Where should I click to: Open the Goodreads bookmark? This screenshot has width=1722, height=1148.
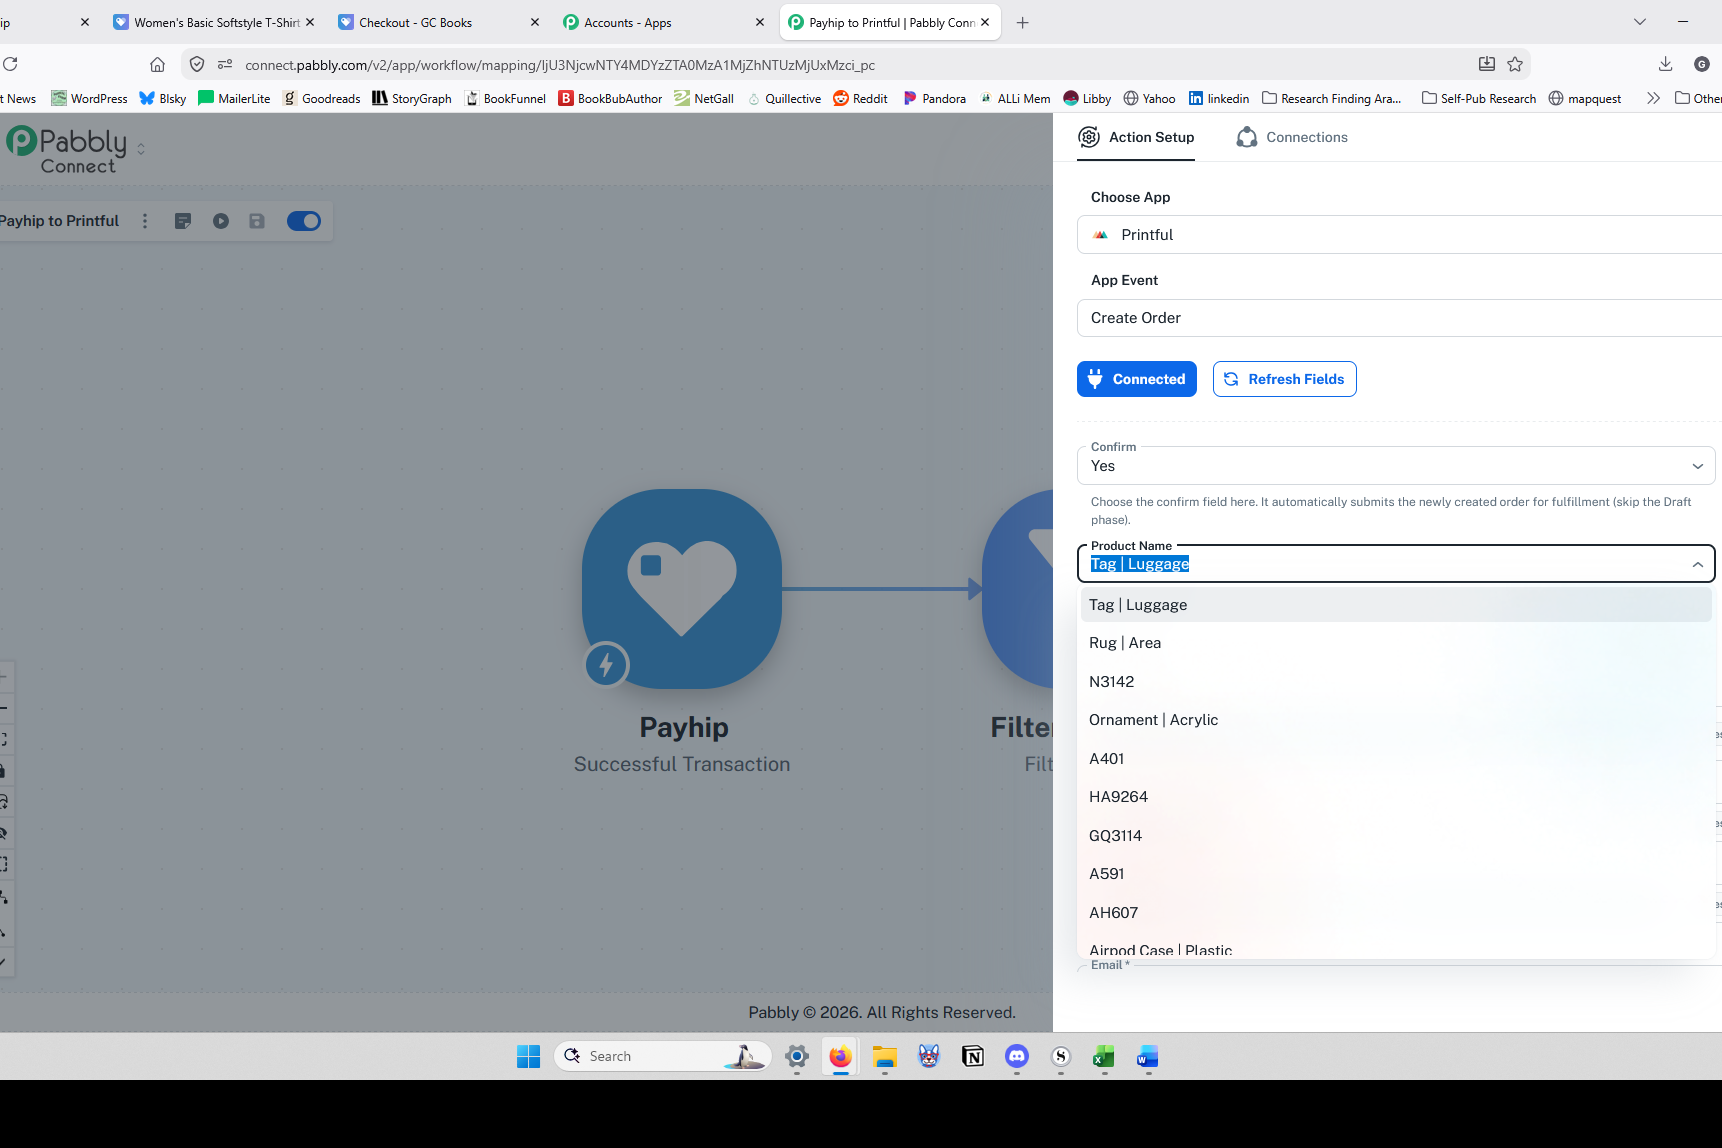(x=321, y=98)
